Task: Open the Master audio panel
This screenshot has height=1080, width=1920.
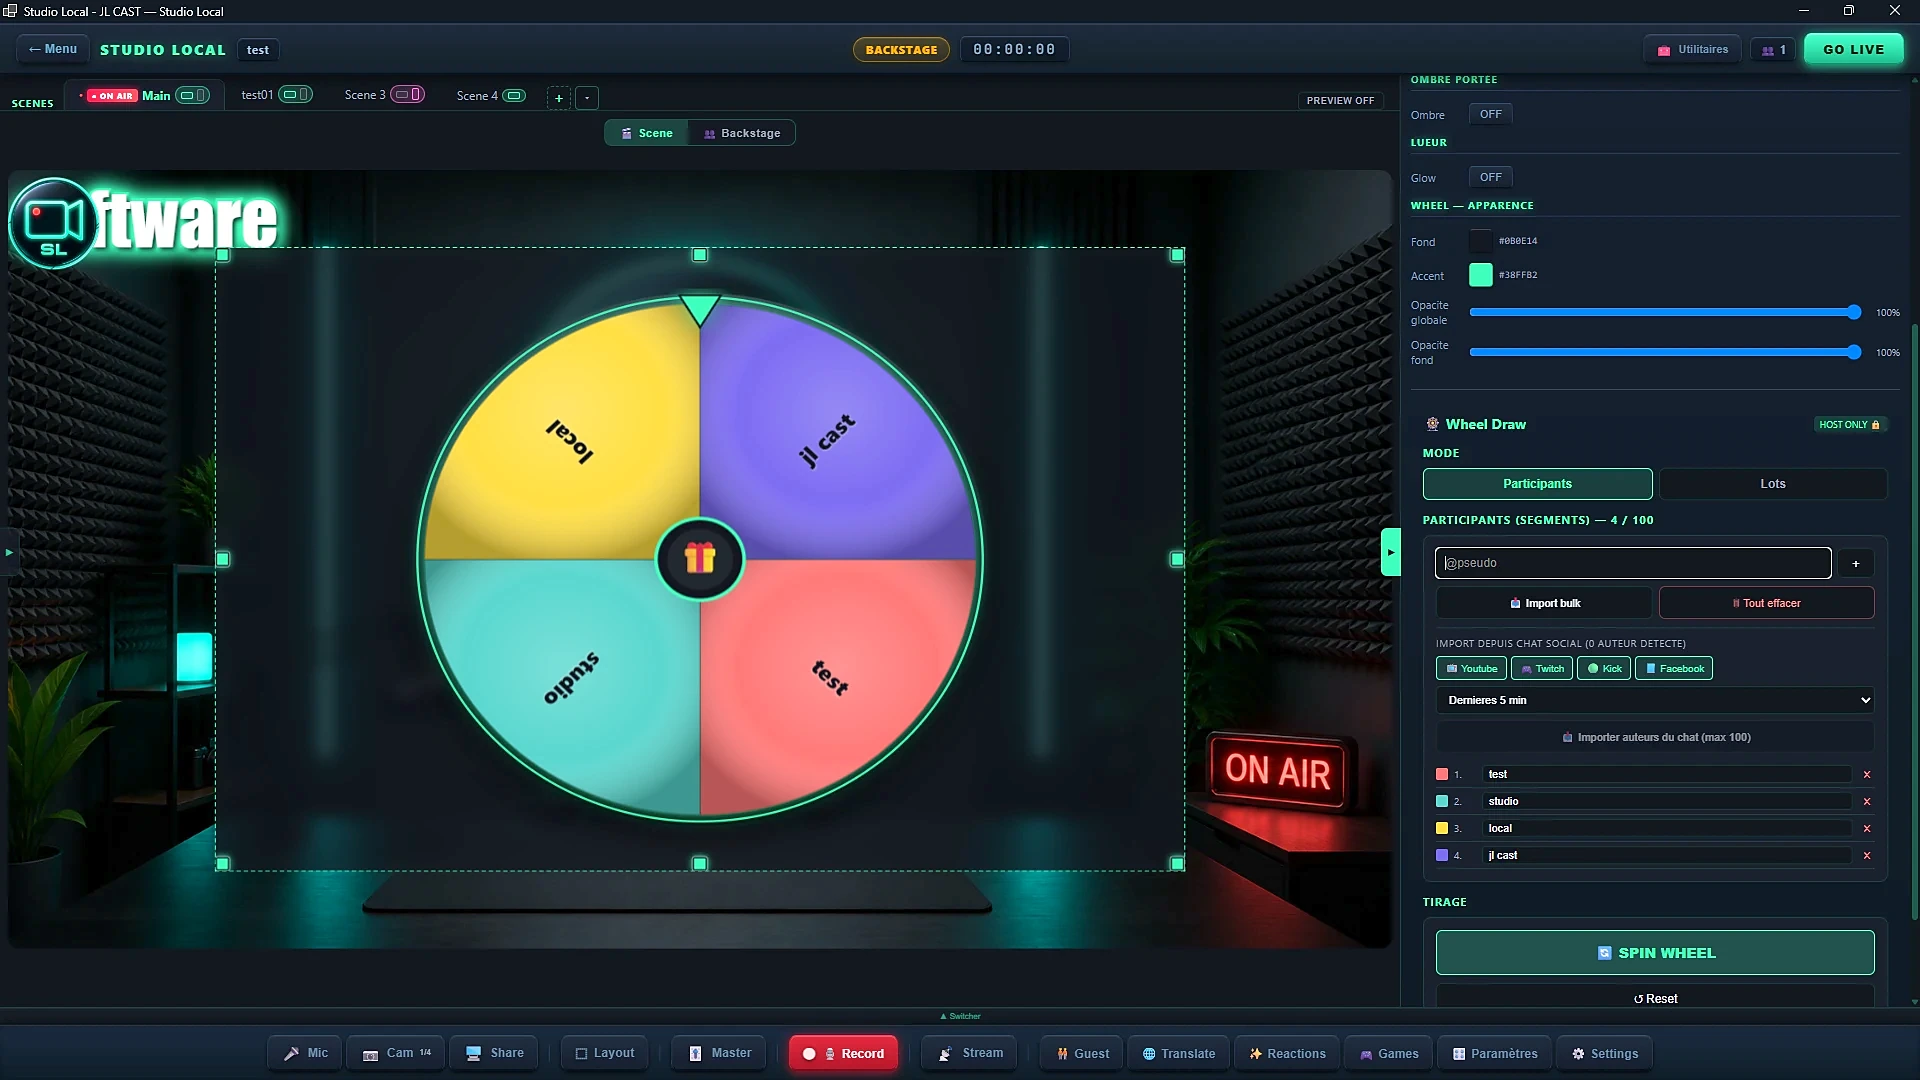Action: [x=719, y=1053]
